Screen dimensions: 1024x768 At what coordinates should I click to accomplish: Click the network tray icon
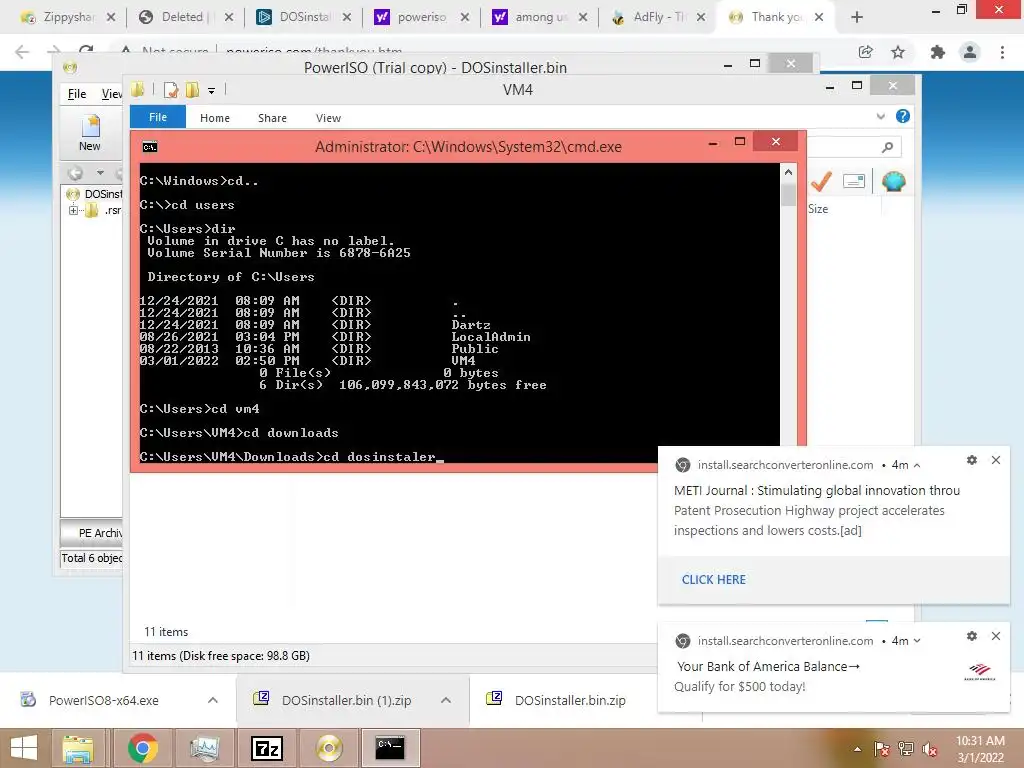pyautogui.click(x=906, y=748)
